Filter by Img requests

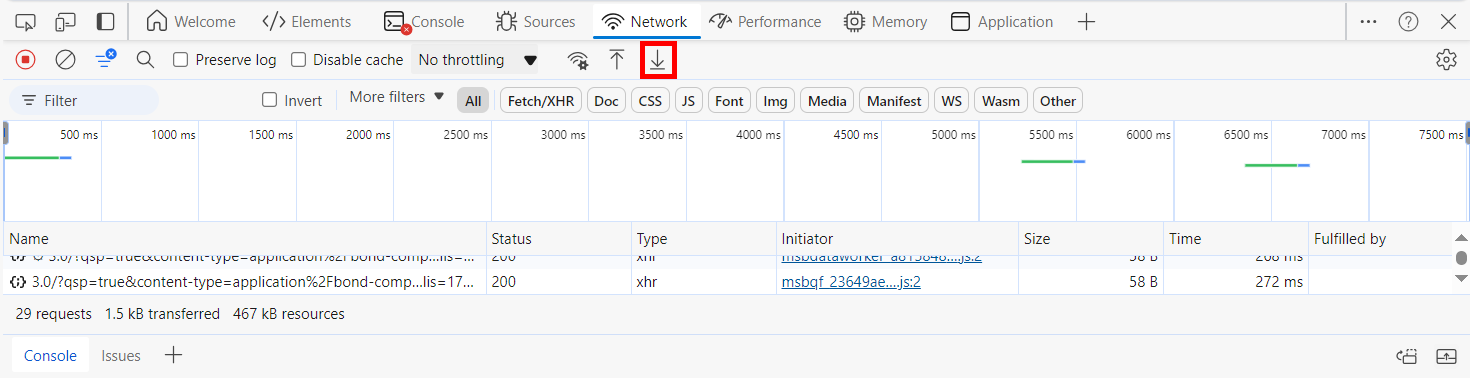[x=775, y=100]
